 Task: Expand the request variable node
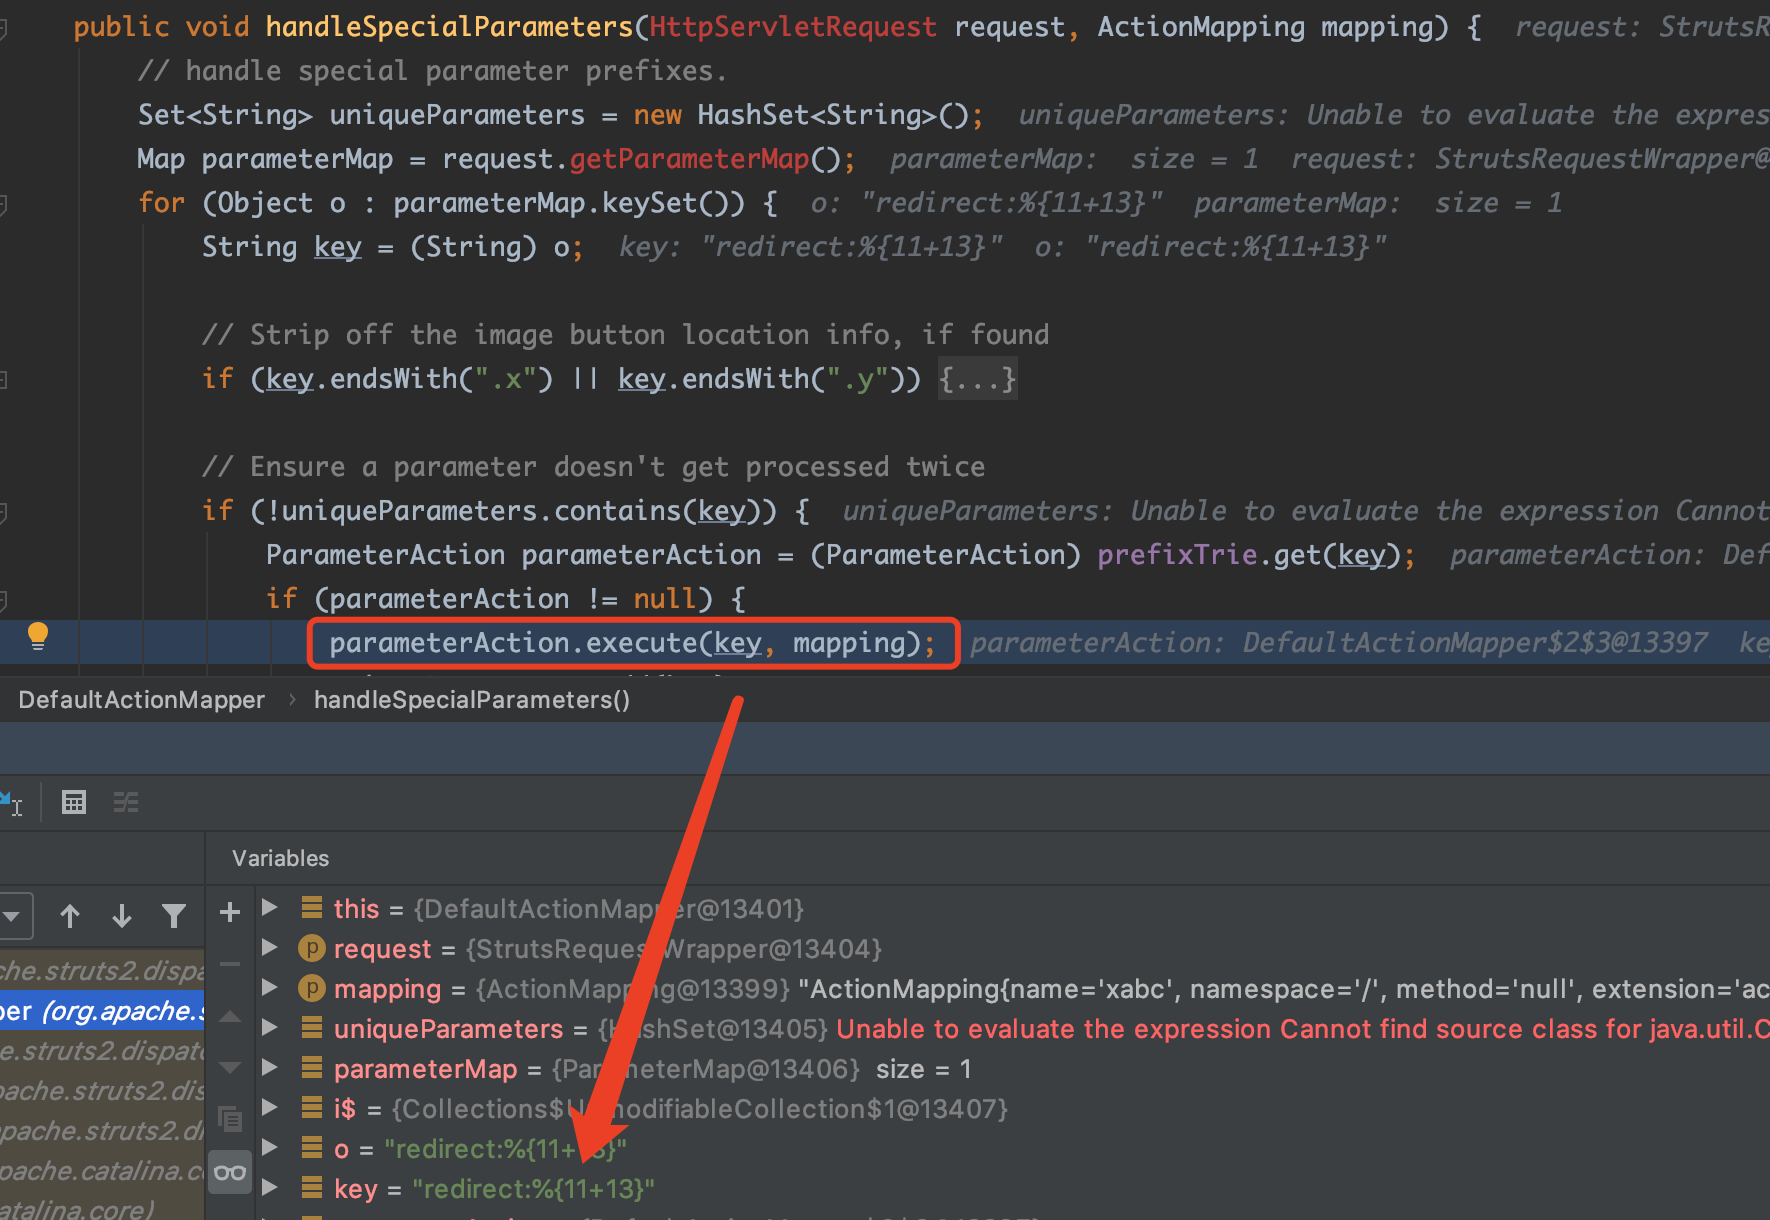(x=269, y=947)
